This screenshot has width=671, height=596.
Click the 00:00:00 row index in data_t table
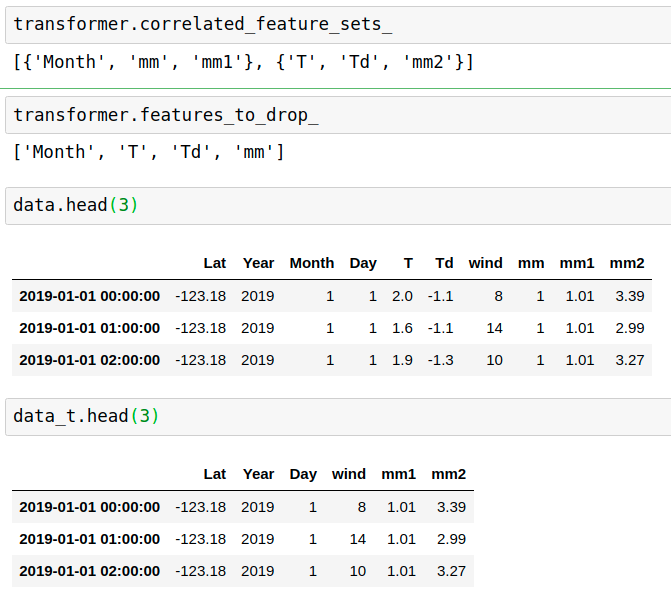pos(89,507)
